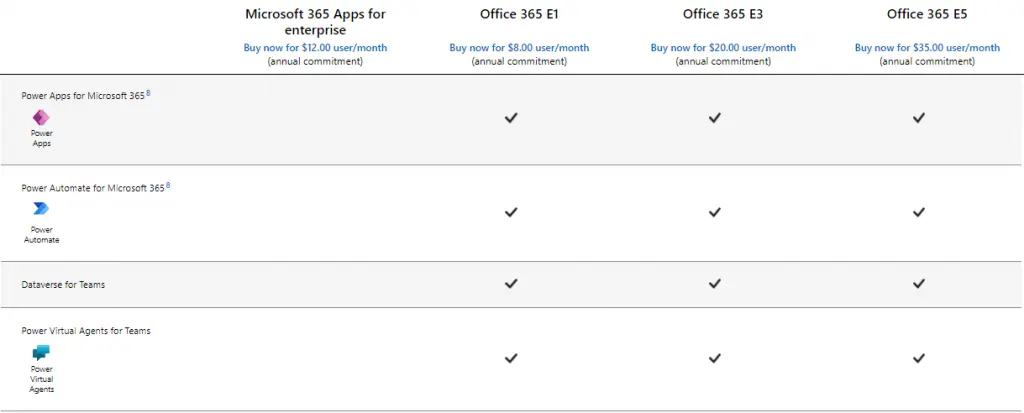Viewport: 1024px width, 413px height.
Task: Open footnote 8 beside Power Apps for Microsoft 365
Action: 148,93
